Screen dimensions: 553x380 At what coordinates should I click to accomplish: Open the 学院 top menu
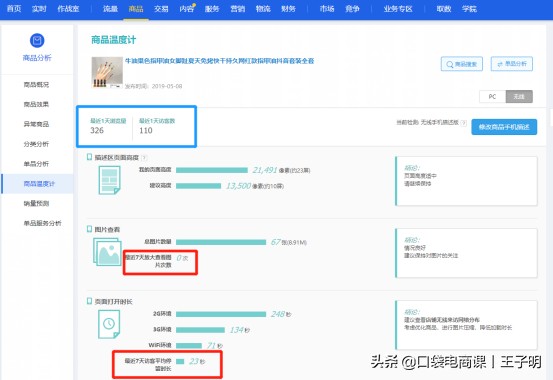[x=469, y=9]
